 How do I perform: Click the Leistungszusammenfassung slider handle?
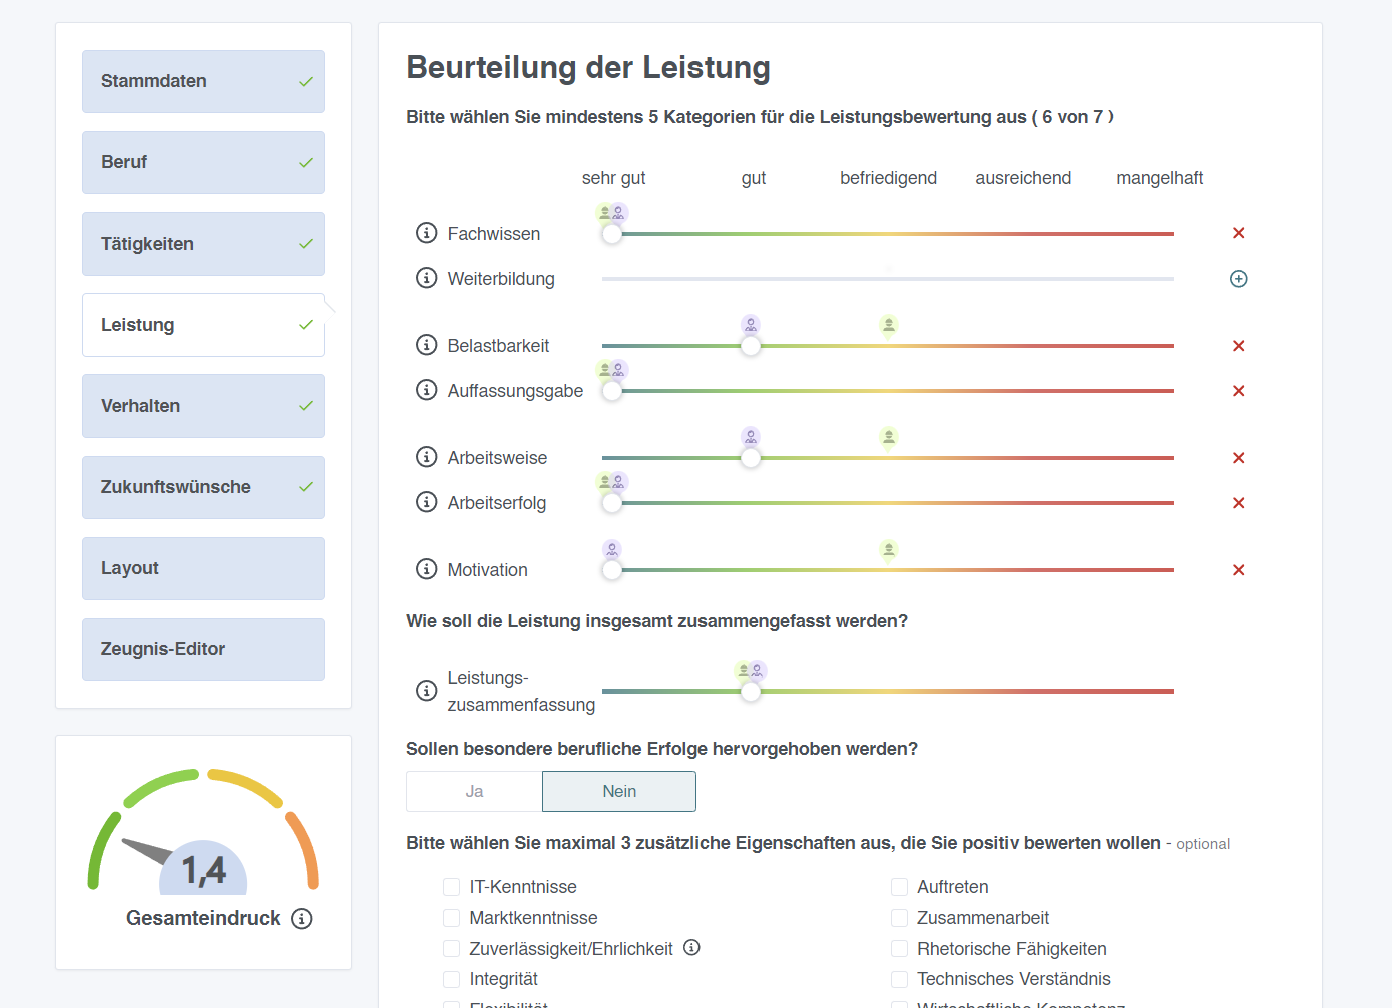(x=751, y=691)
